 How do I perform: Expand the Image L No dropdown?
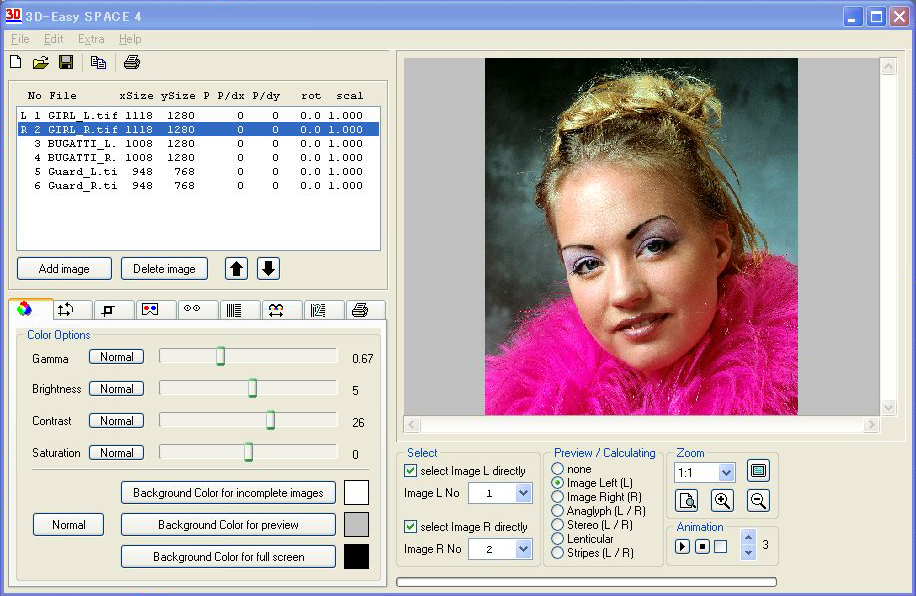524,493
